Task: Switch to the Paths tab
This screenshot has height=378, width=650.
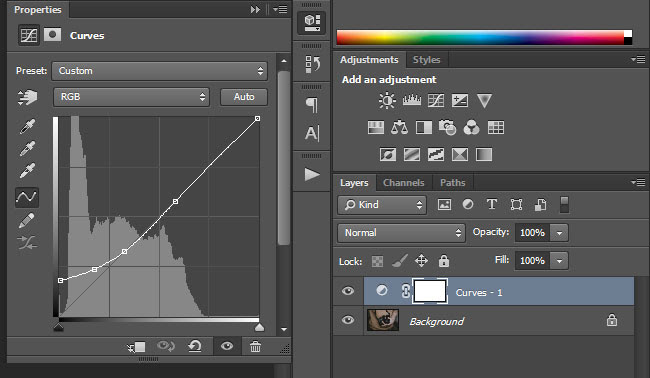Action: coord(452,183)
